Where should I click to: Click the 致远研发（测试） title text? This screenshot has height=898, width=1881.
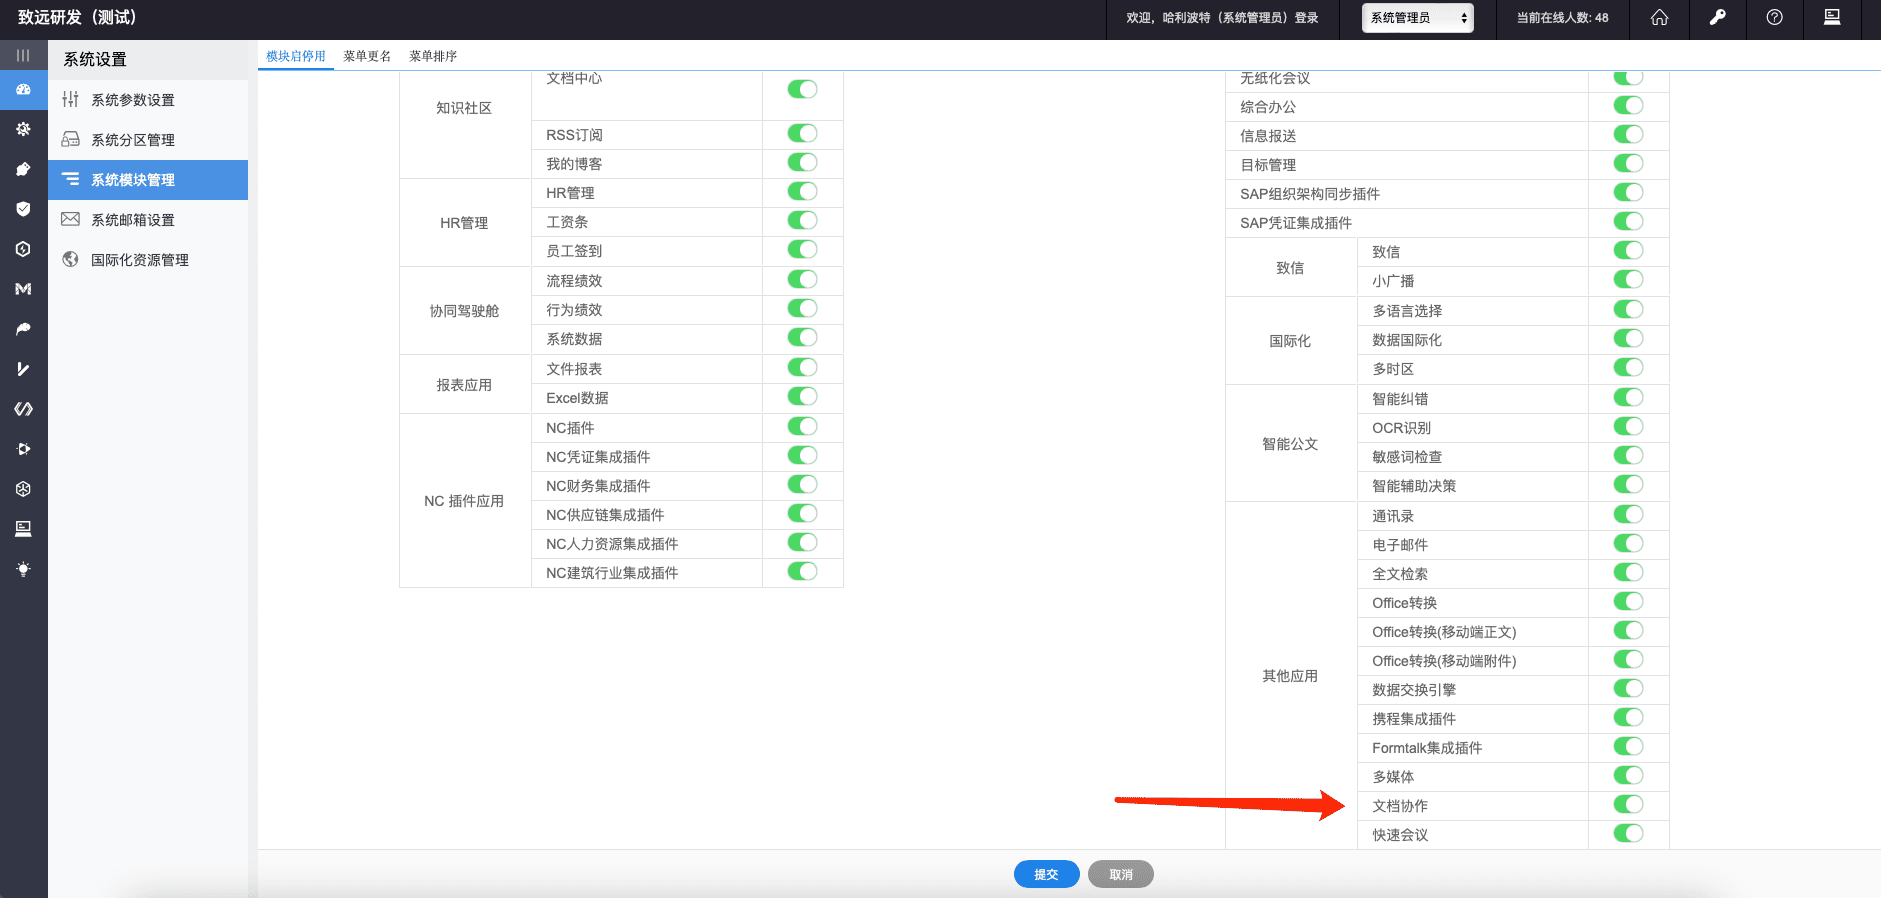(77, 17)
